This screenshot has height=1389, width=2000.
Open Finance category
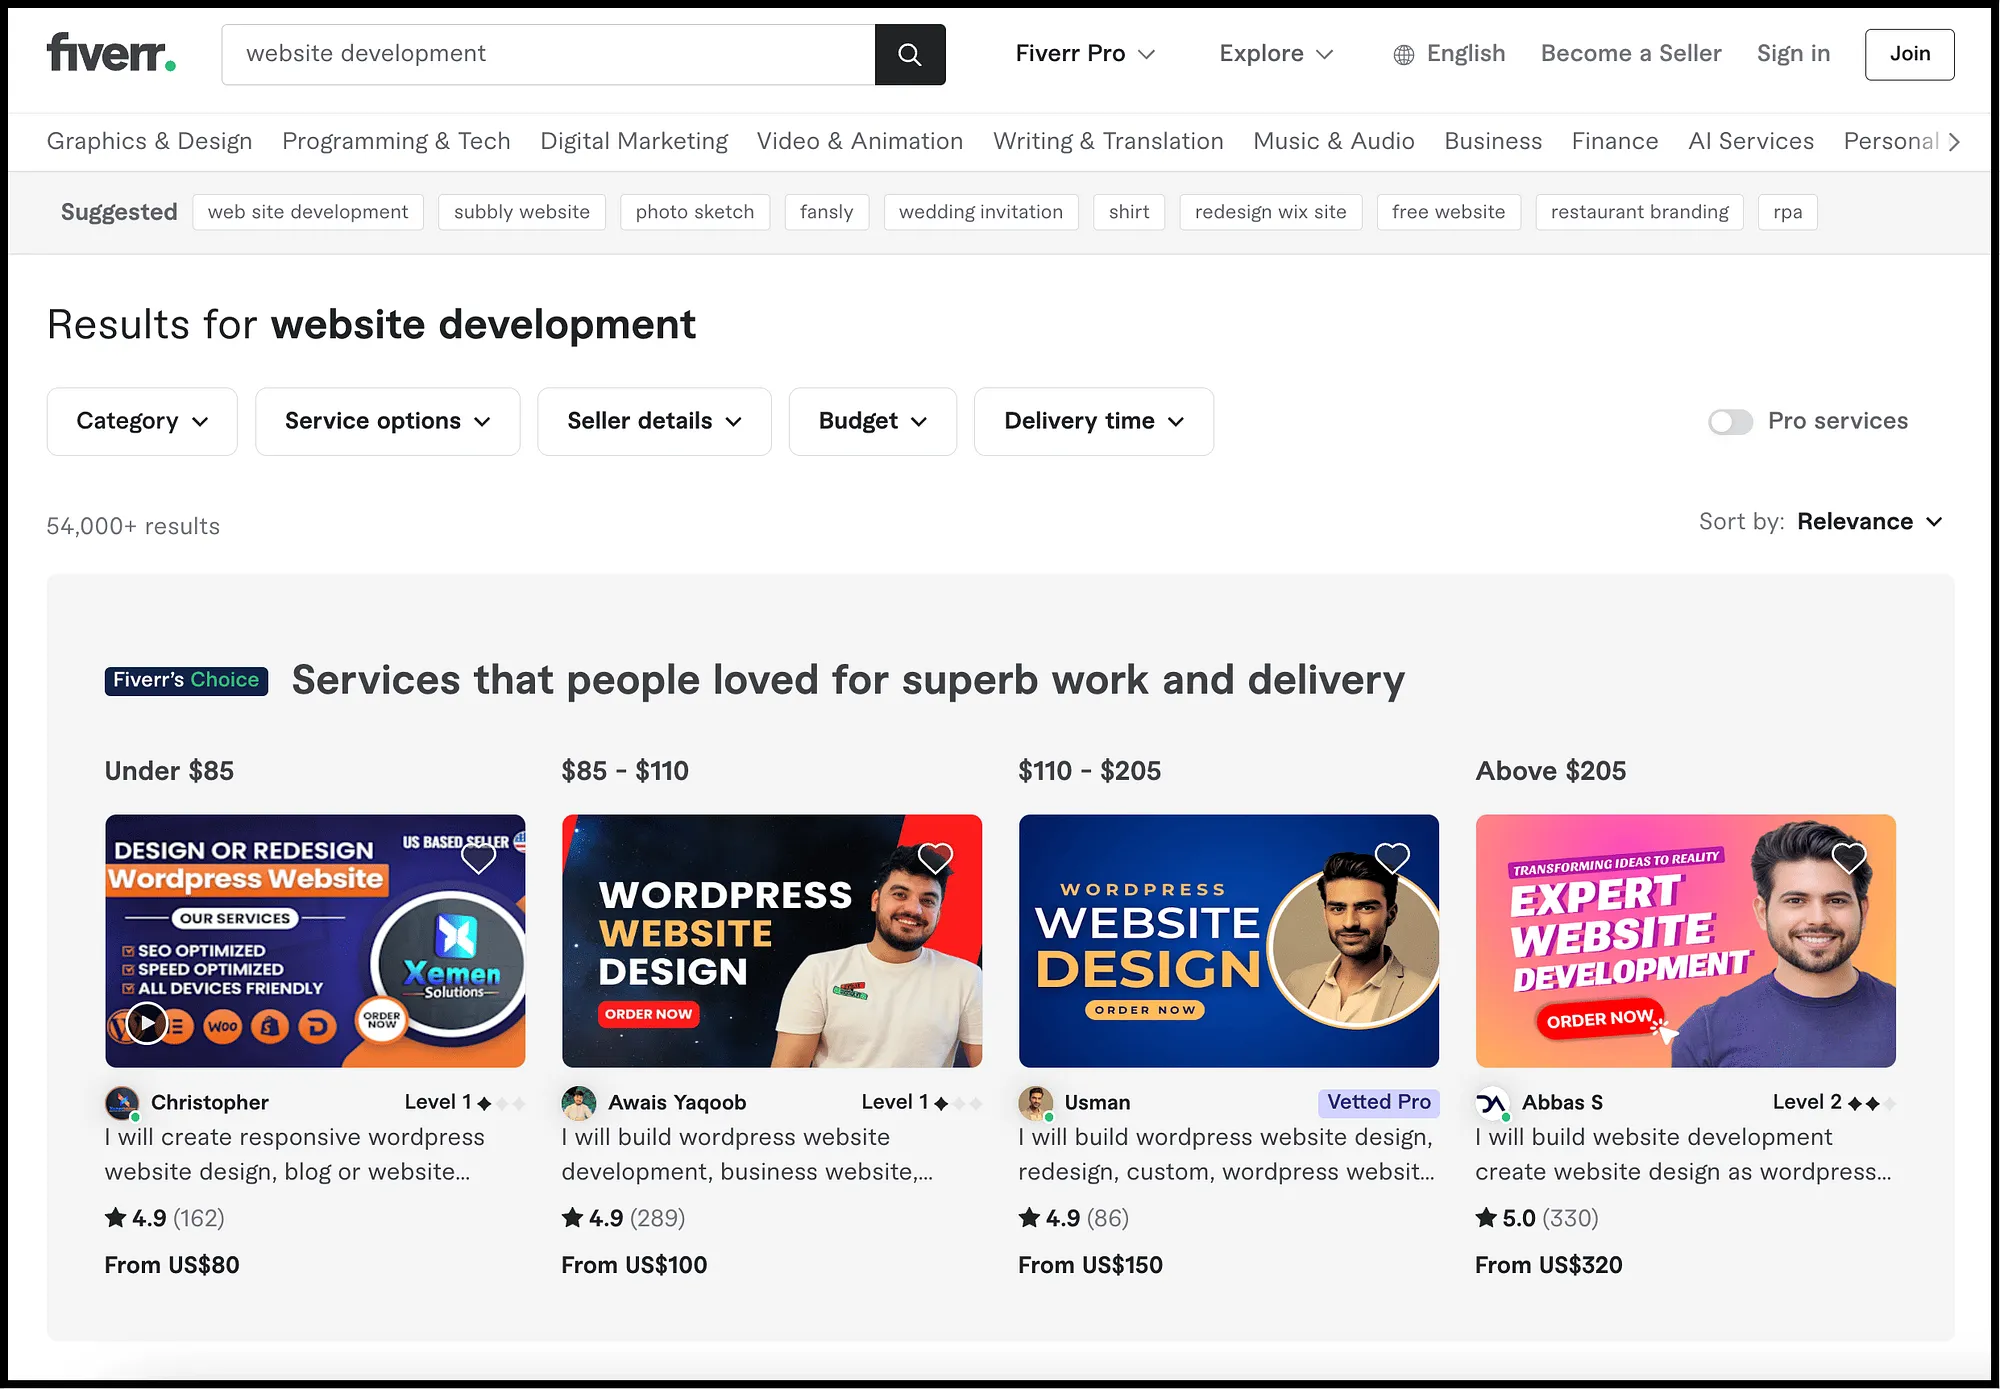click(x=1615, y=142)
